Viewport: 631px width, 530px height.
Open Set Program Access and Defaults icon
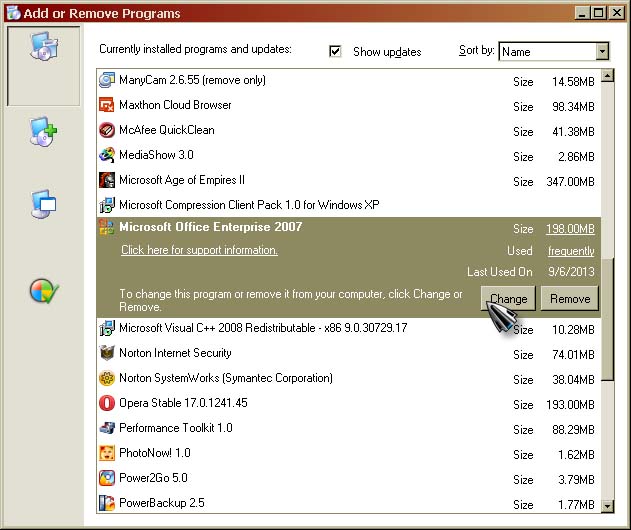(43, 290)
